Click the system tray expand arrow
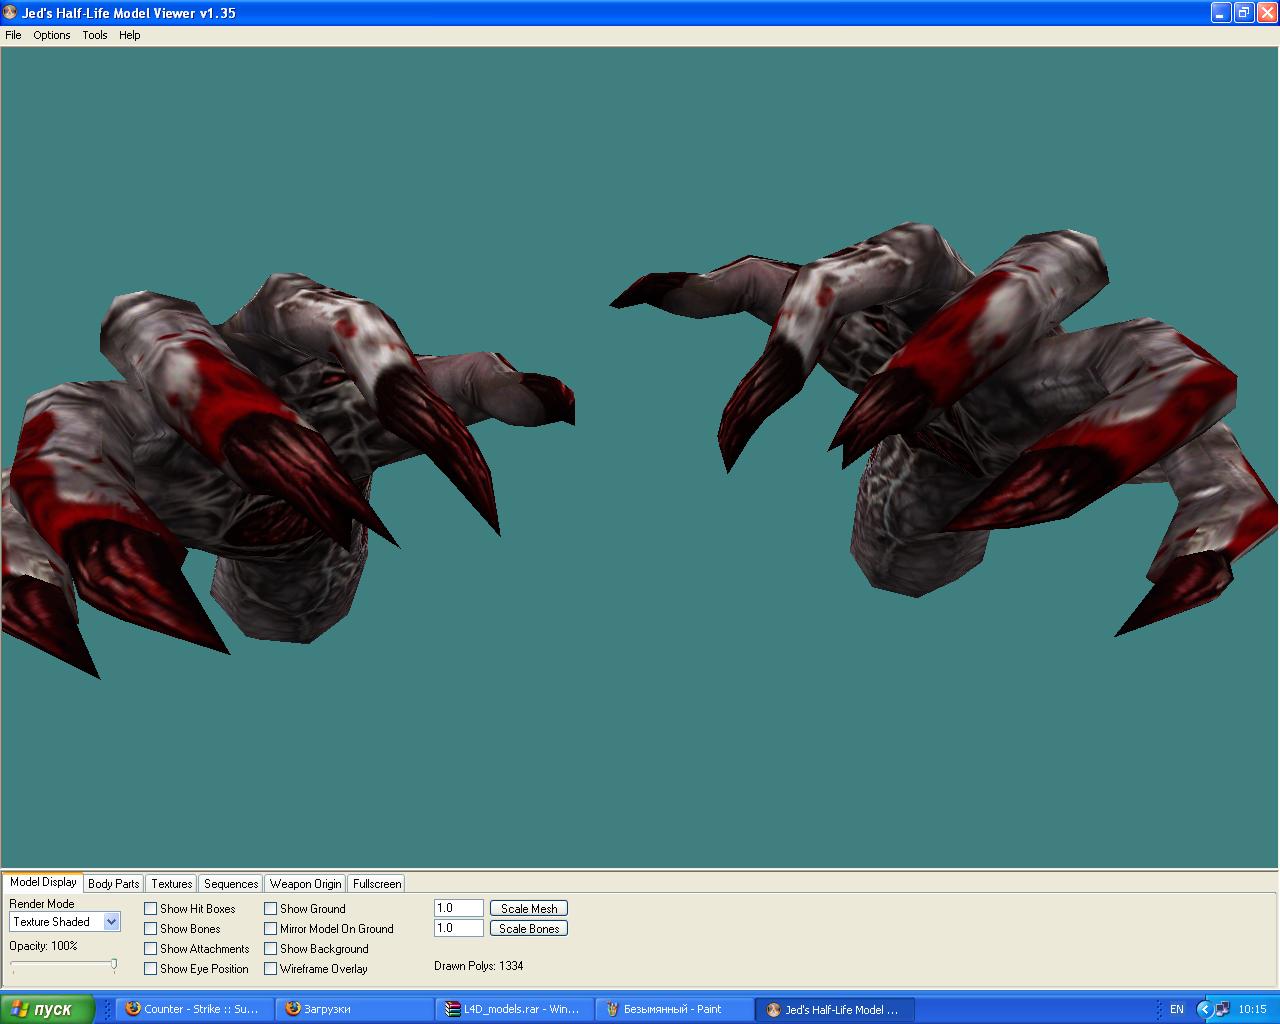Image resolution: width=1280 pixels, height=1024 pixels. 1205,1010
